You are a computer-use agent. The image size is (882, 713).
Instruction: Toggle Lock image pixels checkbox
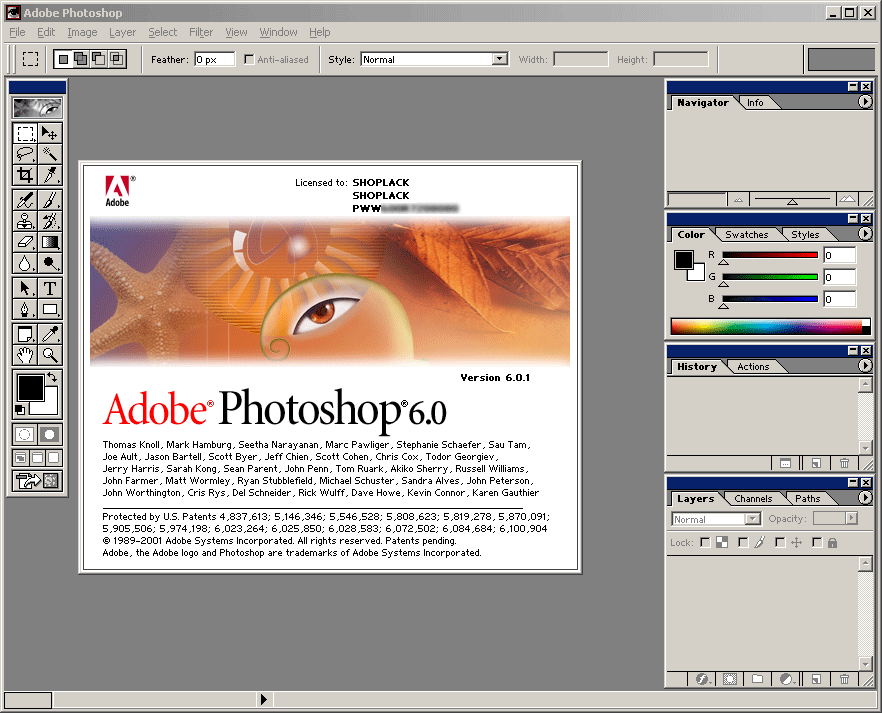tap(743, 542)
